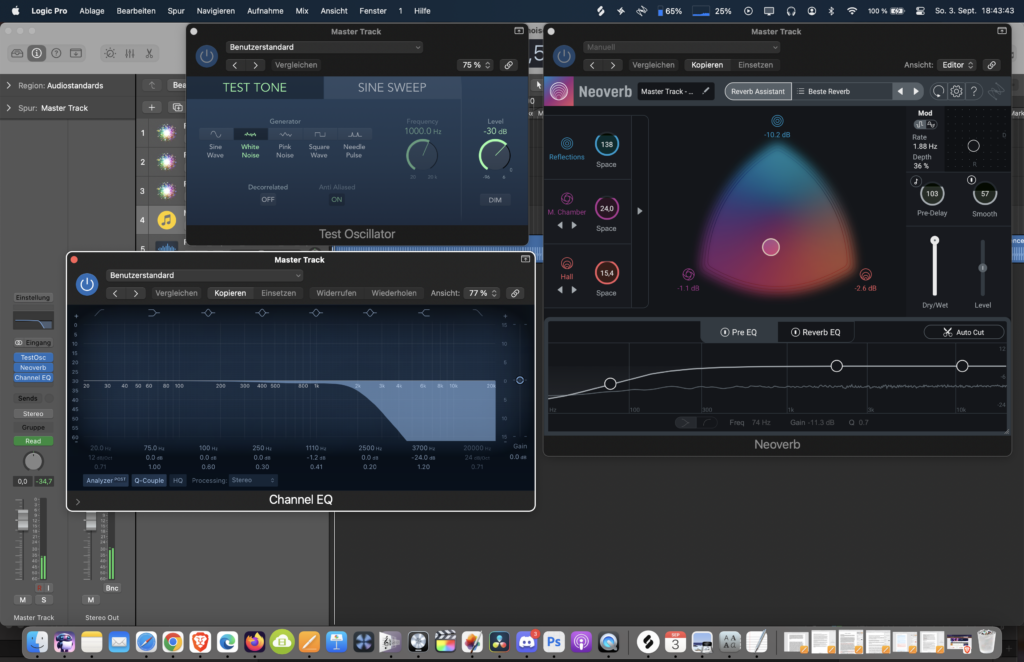
Task: Open the Manuell preset dropdown in Neoverb window
Action: [x=682, y=47]
